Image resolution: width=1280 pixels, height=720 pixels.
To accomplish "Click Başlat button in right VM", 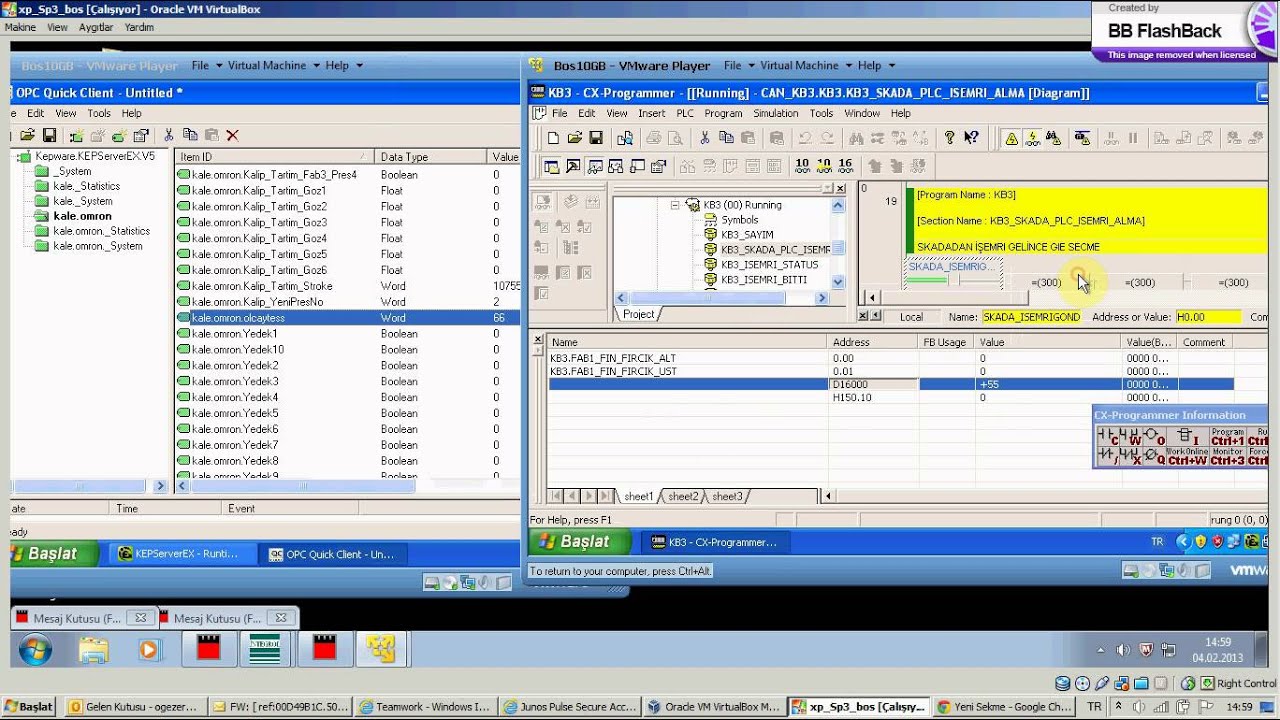I will pyautogui.click(x=580, y=541).
